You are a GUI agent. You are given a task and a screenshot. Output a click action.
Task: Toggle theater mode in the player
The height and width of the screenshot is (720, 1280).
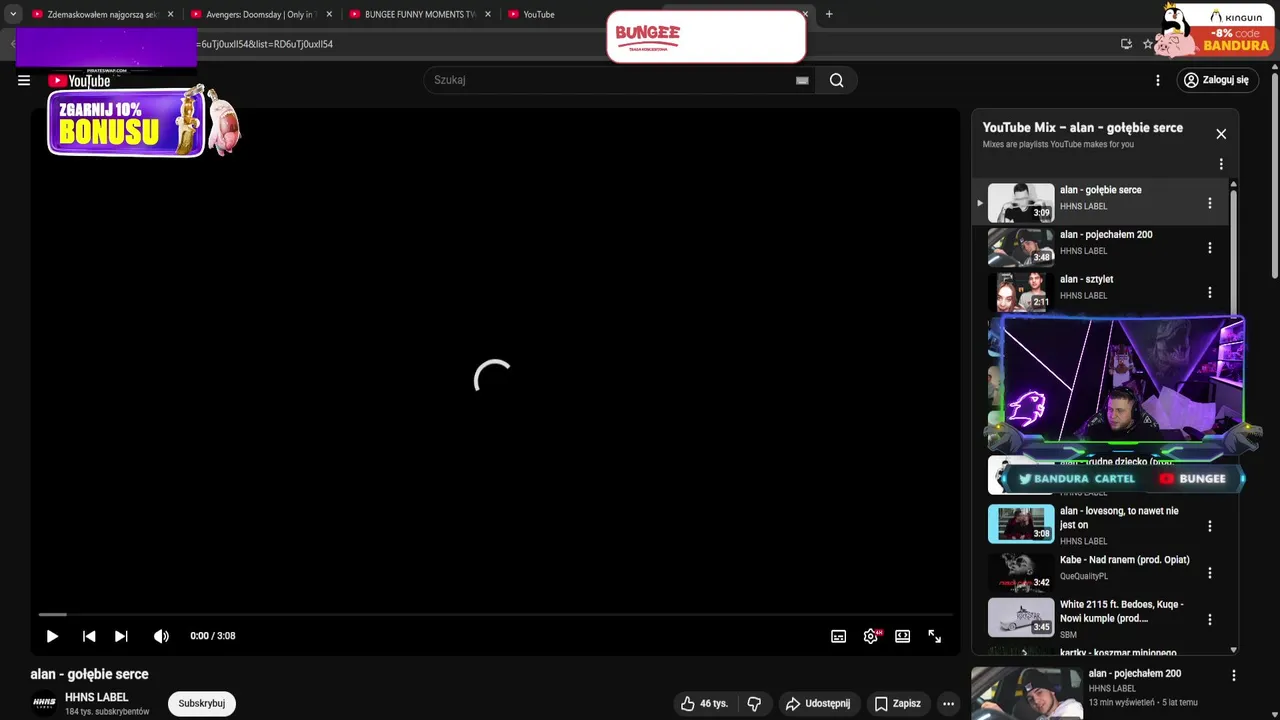[903, 636]
